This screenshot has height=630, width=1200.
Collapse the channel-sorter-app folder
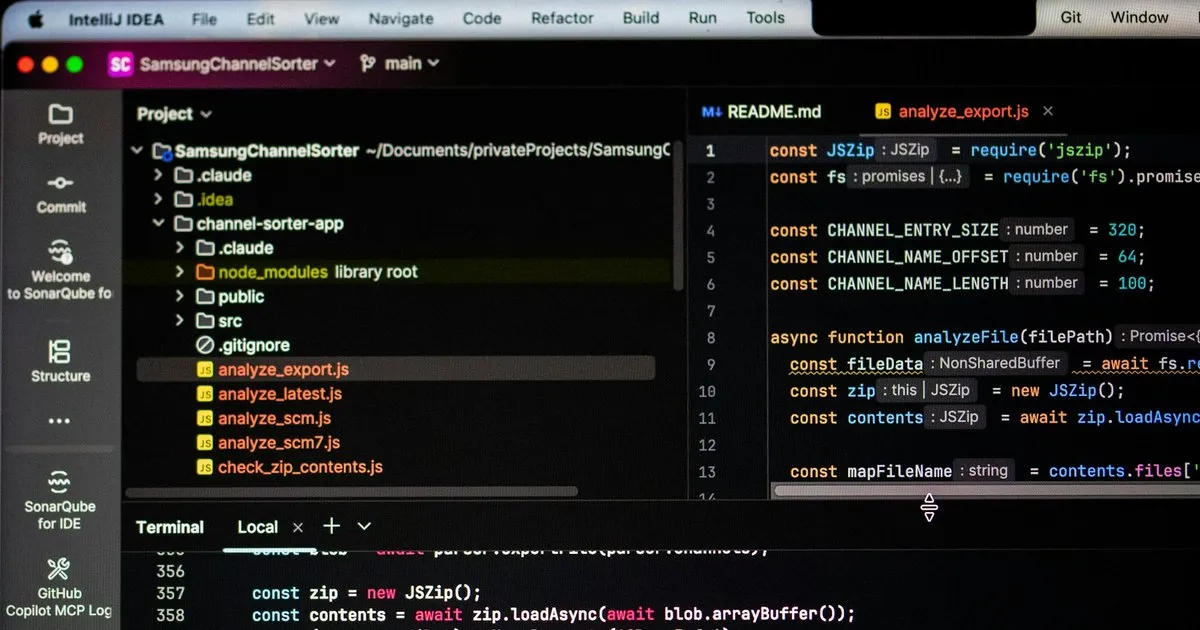pyautogui.click(x=158, y=224)
